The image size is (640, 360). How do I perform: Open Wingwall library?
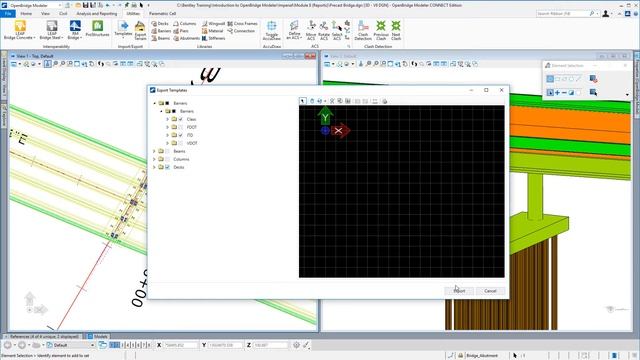click(x=213, y=24)
